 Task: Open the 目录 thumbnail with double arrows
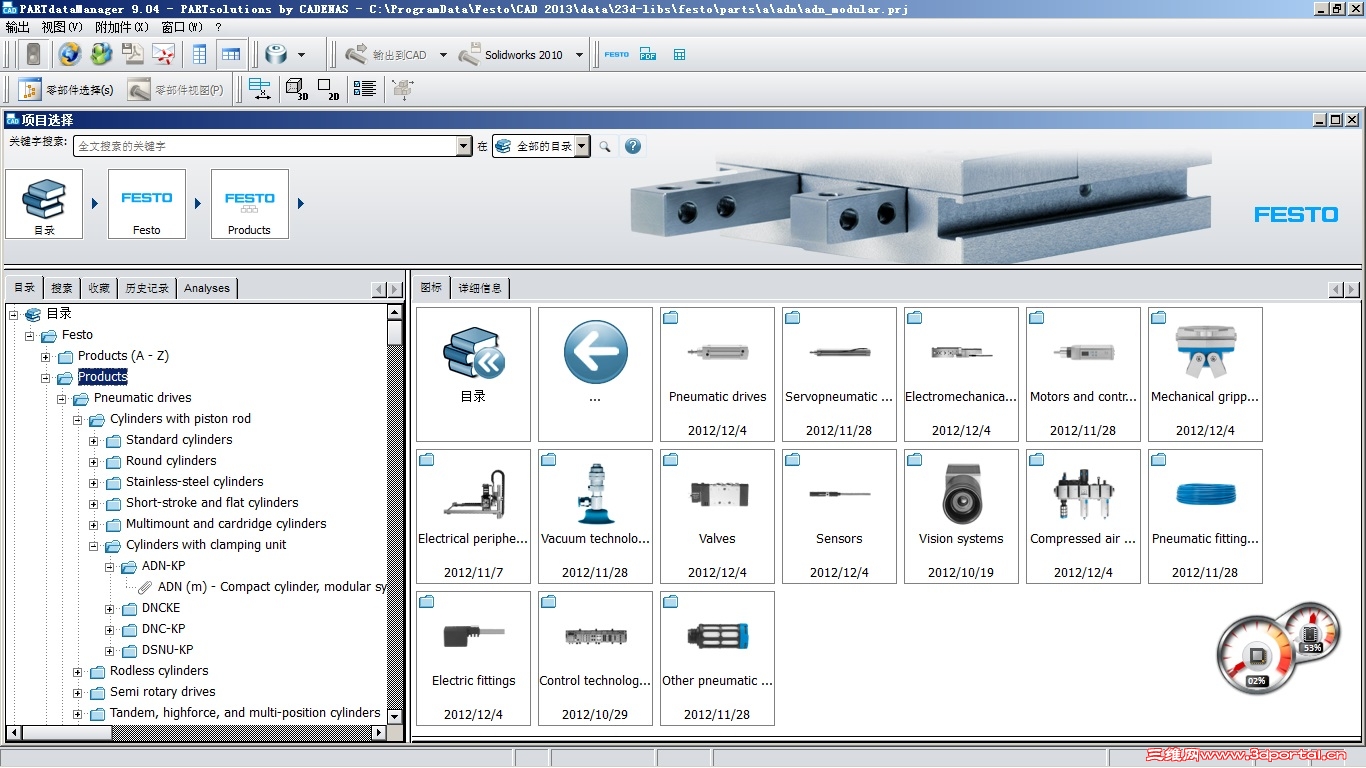click(473, 374)
